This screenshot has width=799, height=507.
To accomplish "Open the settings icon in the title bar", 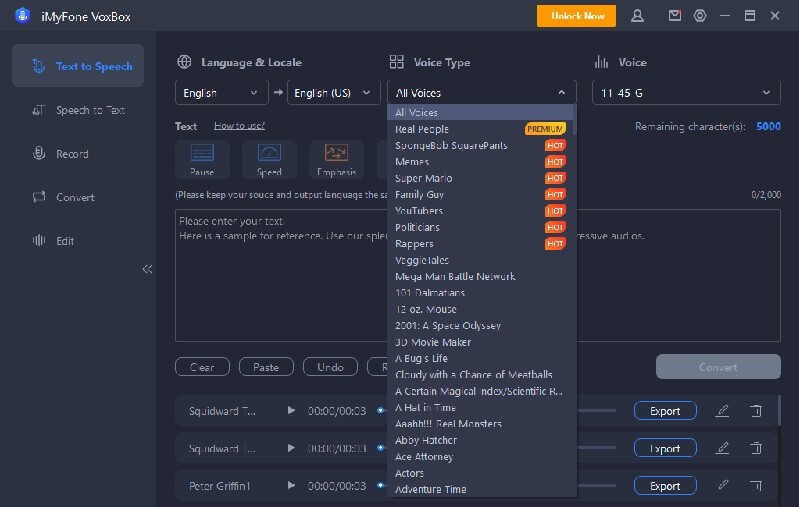I will click(x=700, y=16).
